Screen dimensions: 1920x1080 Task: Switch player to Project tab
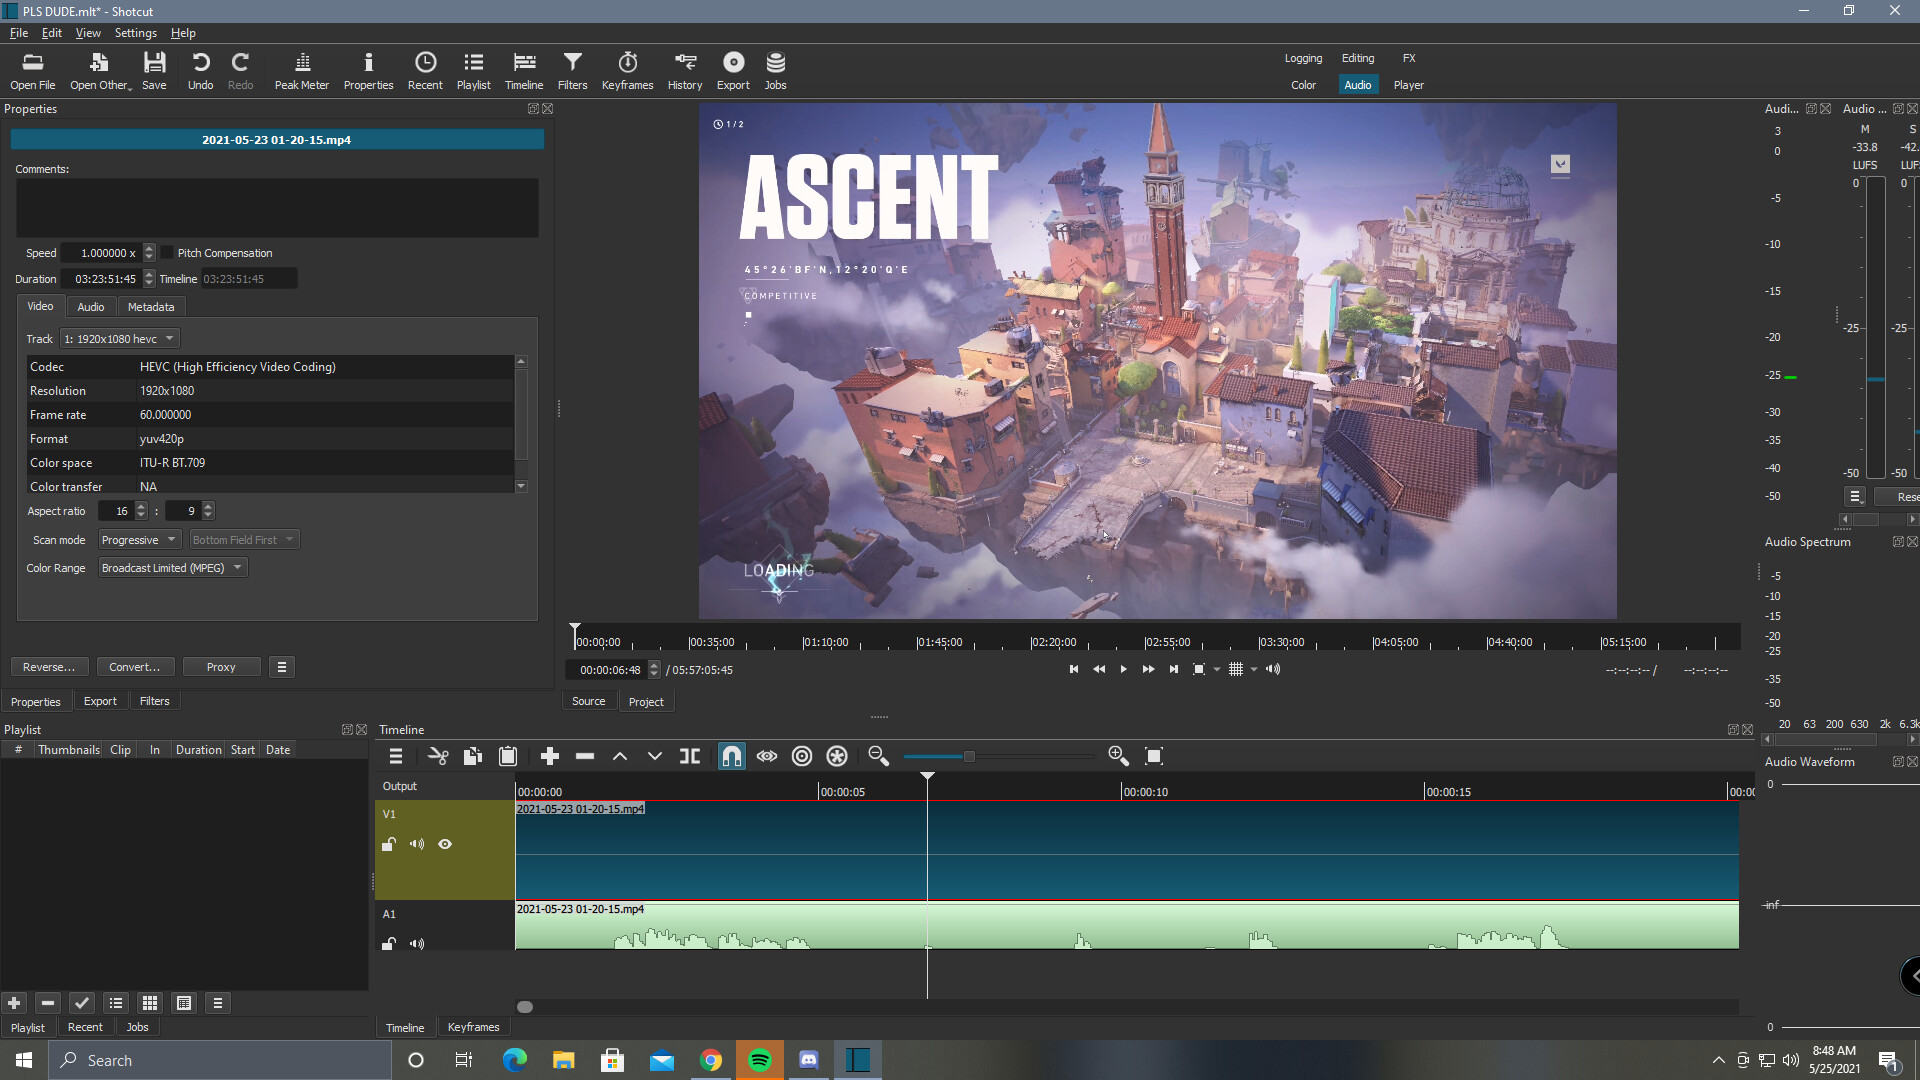[x=646, y=702]
